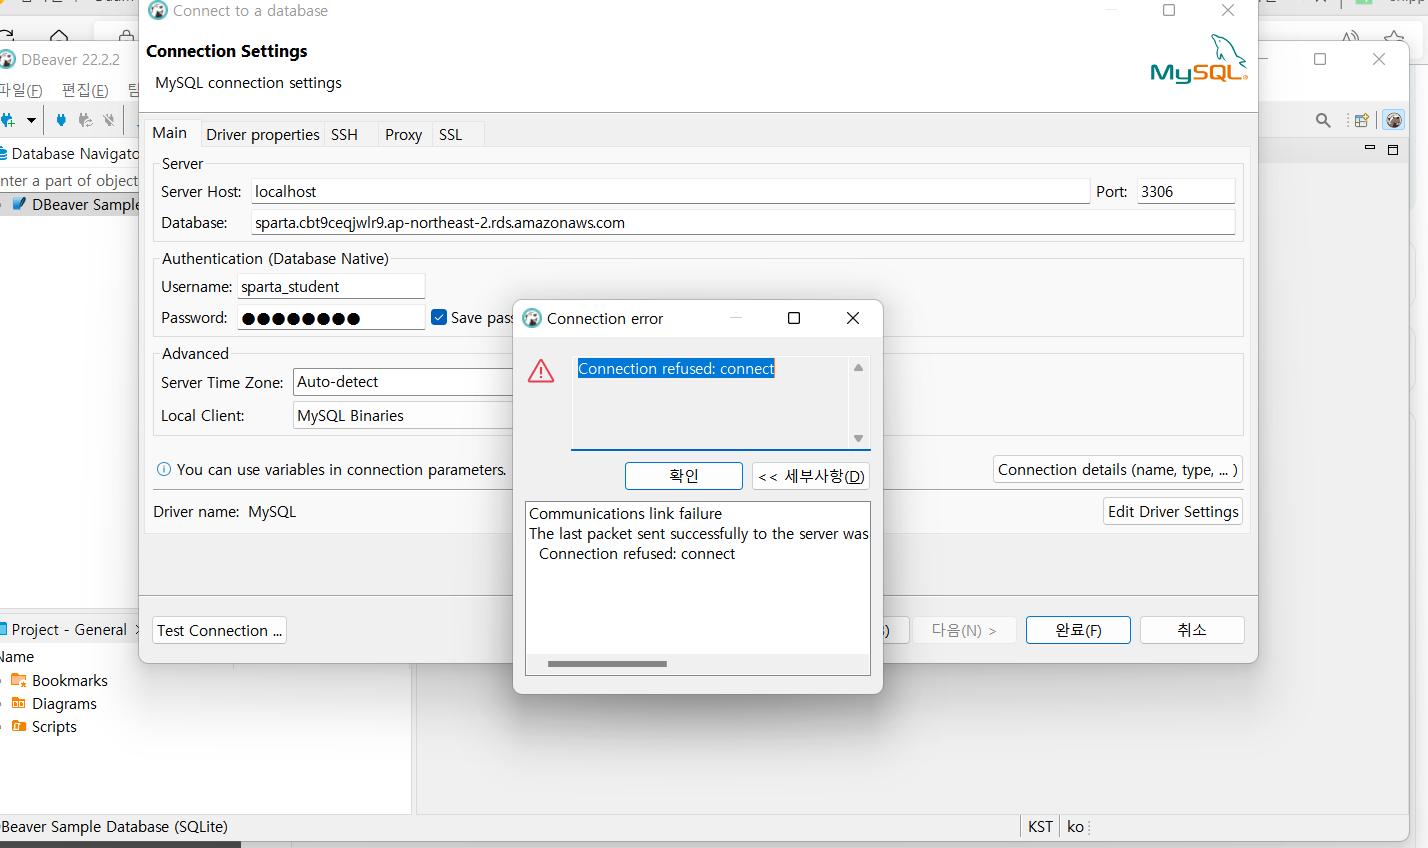This screenshot has height=848, width=1428.
Task: Open the Proxy tab
Action: (x=404, y=135)
